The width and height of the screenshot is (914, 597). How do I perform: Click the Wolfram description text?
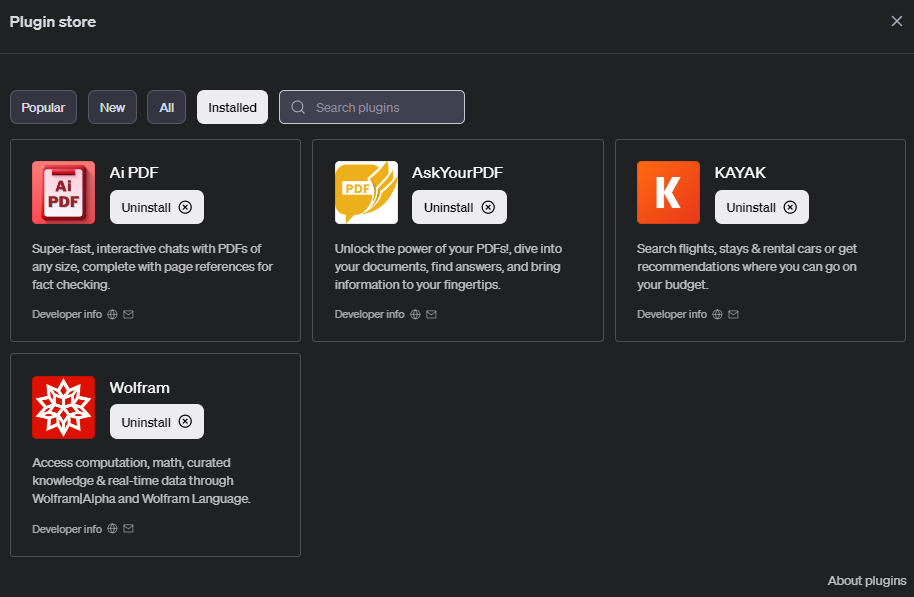coord(141,481)
